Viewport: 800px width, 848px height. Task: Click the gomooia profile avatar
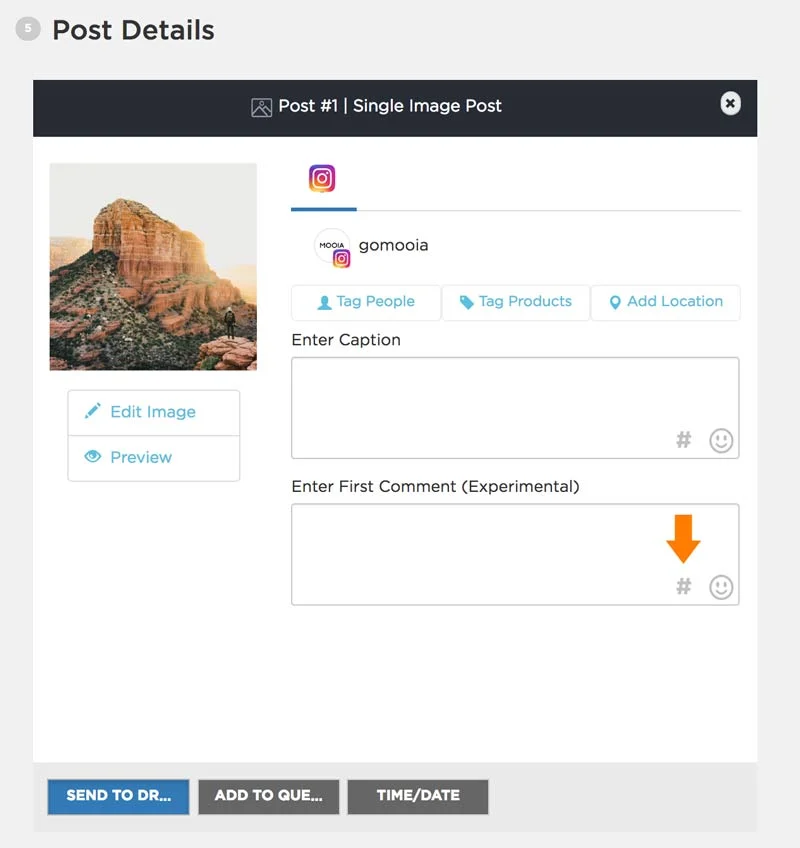[333, 247]
